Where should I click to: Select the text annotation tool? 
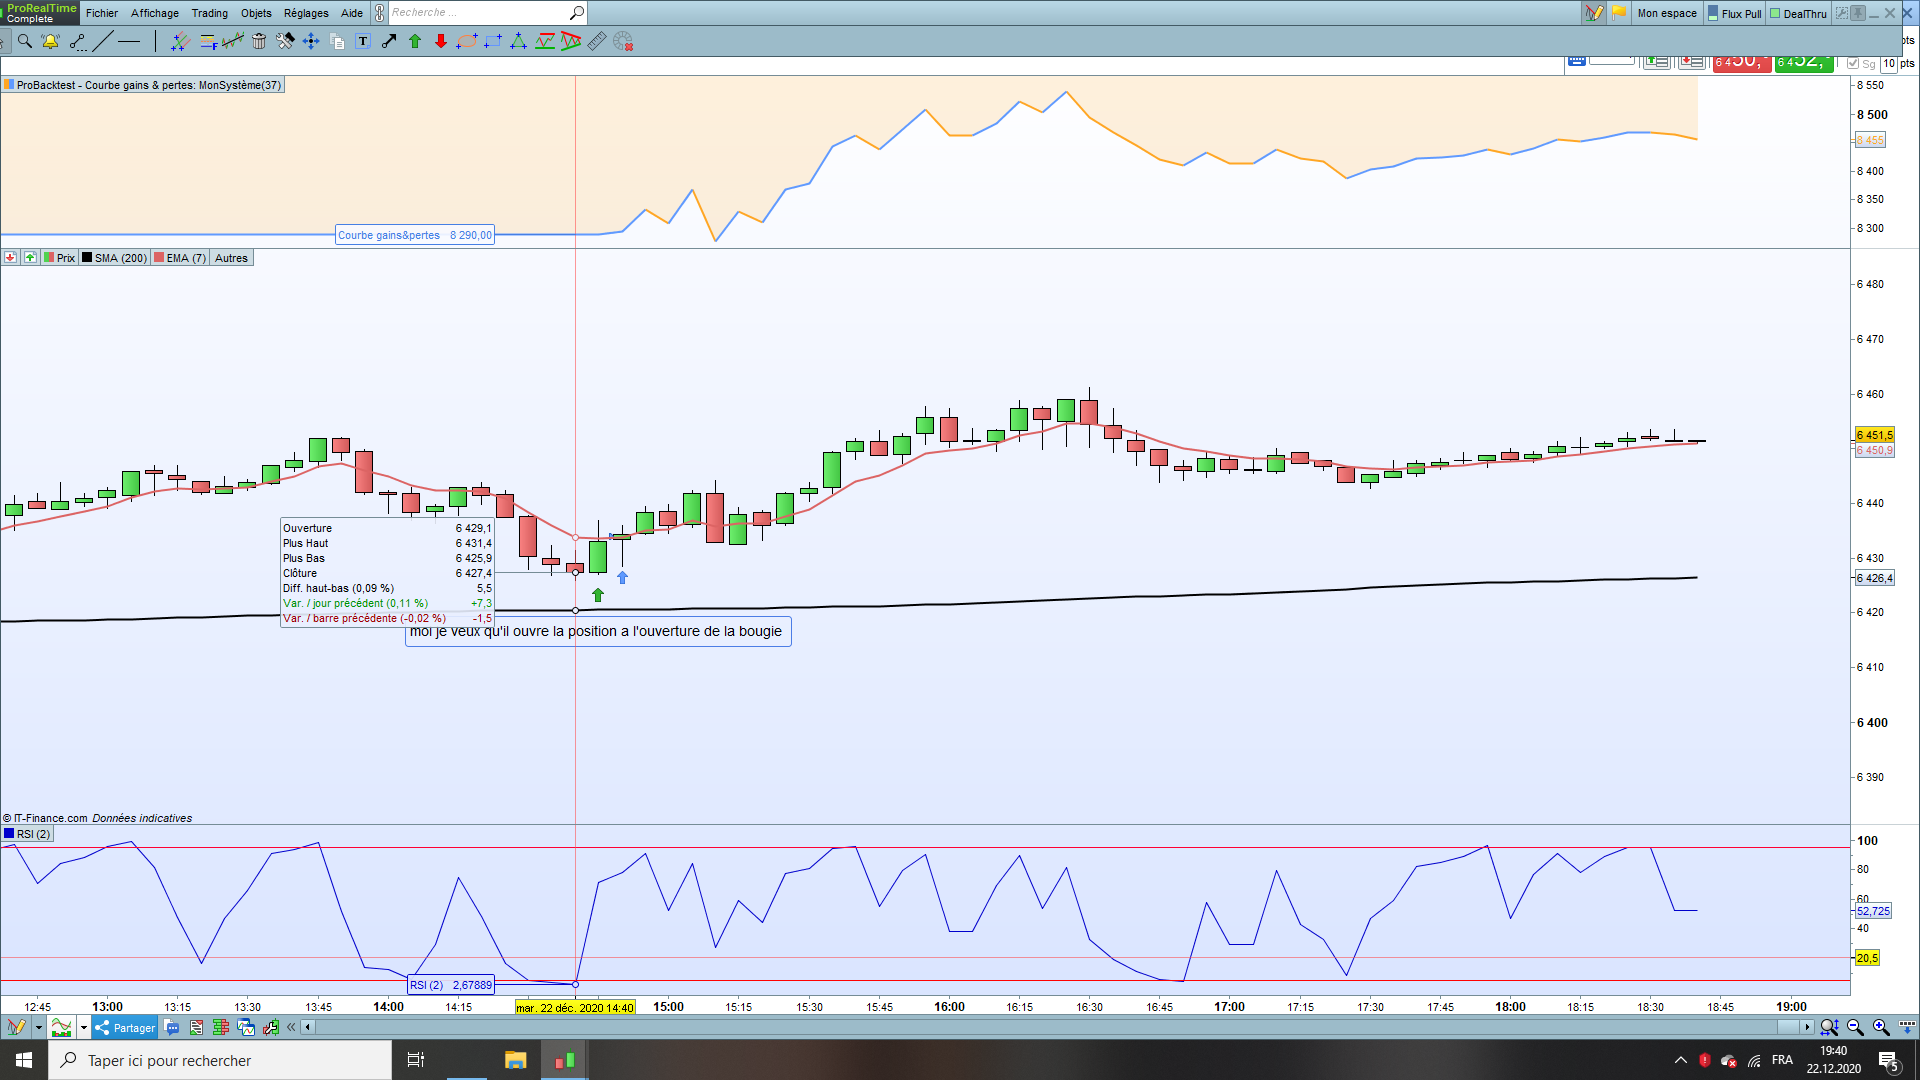tap(362, 41)
